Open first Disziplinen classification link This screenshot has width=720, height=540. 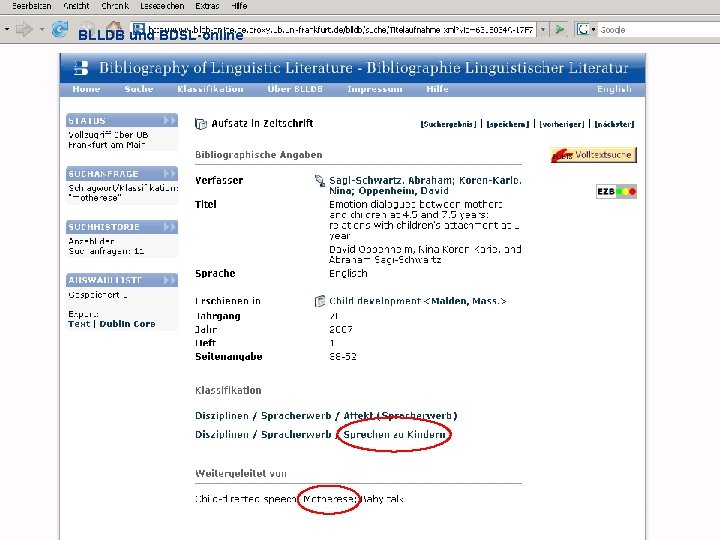[222, 416]
